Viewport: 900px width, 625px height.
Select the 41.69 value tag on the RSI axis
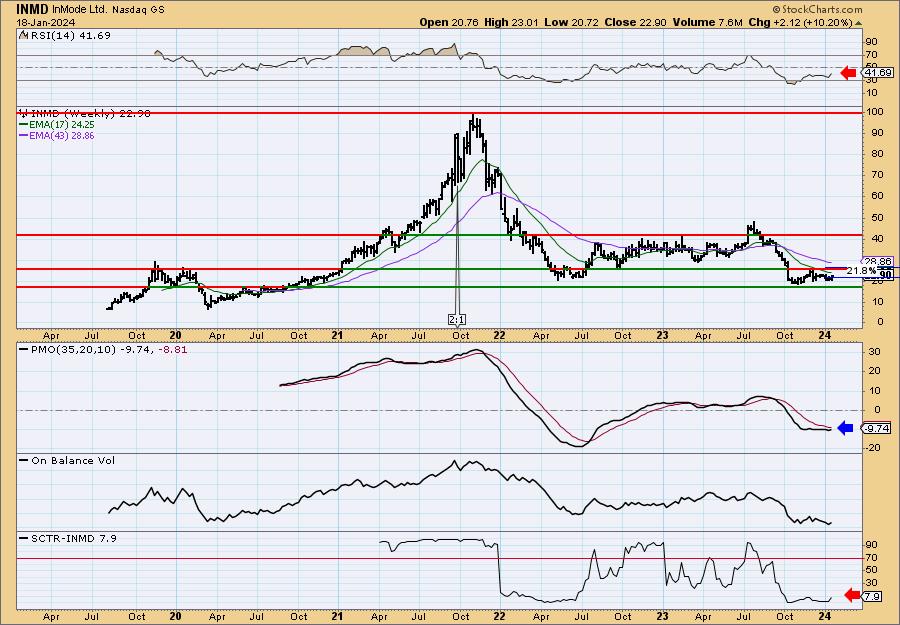tap(878, 73)
